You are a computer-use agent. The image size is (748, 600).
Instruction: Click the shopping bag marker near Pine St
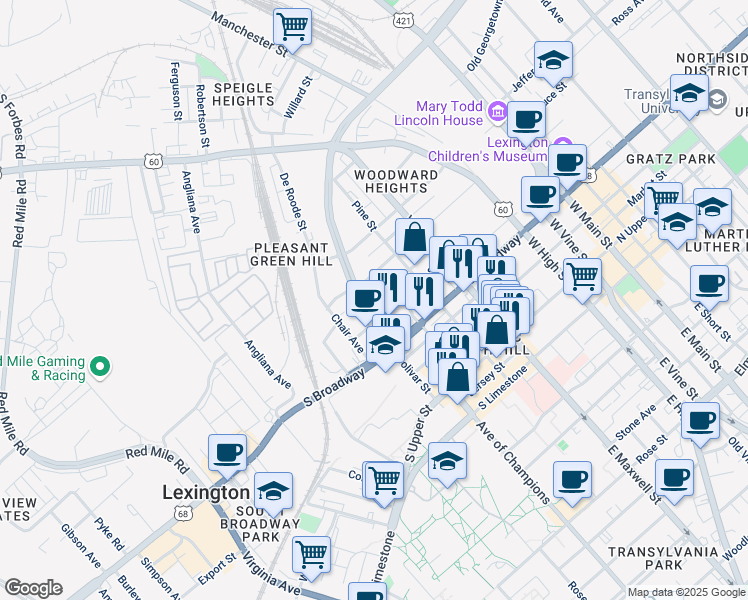point(415,238)
